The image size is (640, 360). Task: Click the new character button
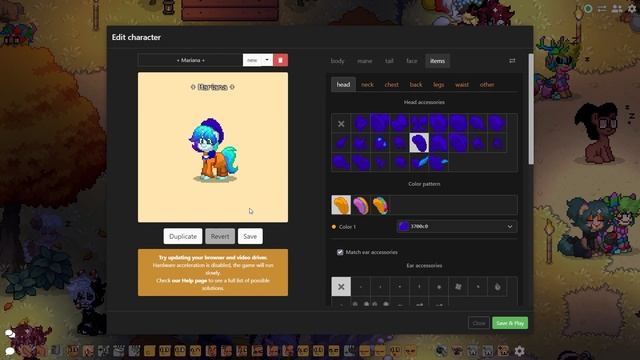252,60
